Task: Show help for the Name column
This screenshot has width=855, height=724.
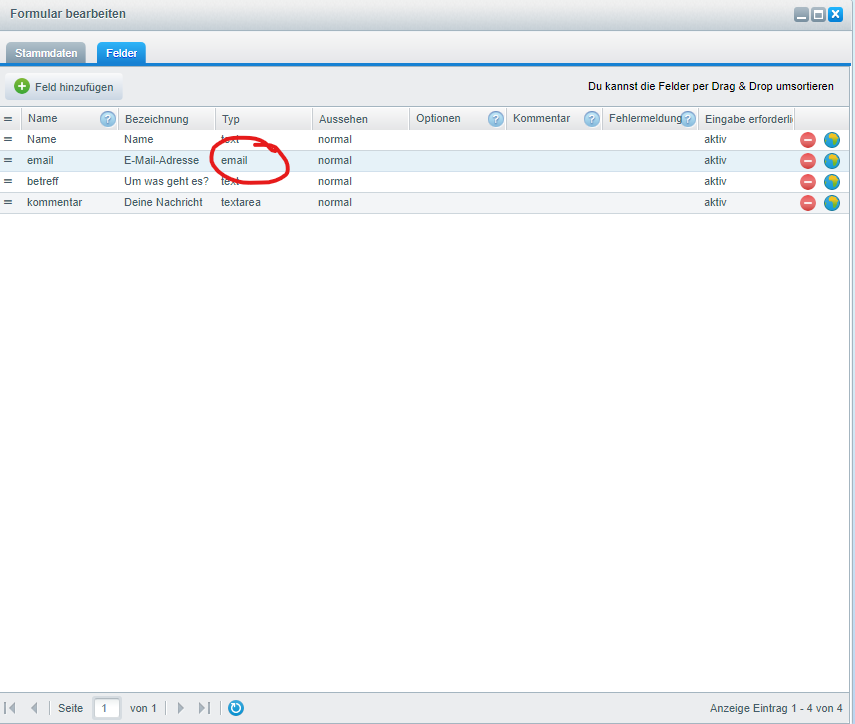Action: (108, 119)
